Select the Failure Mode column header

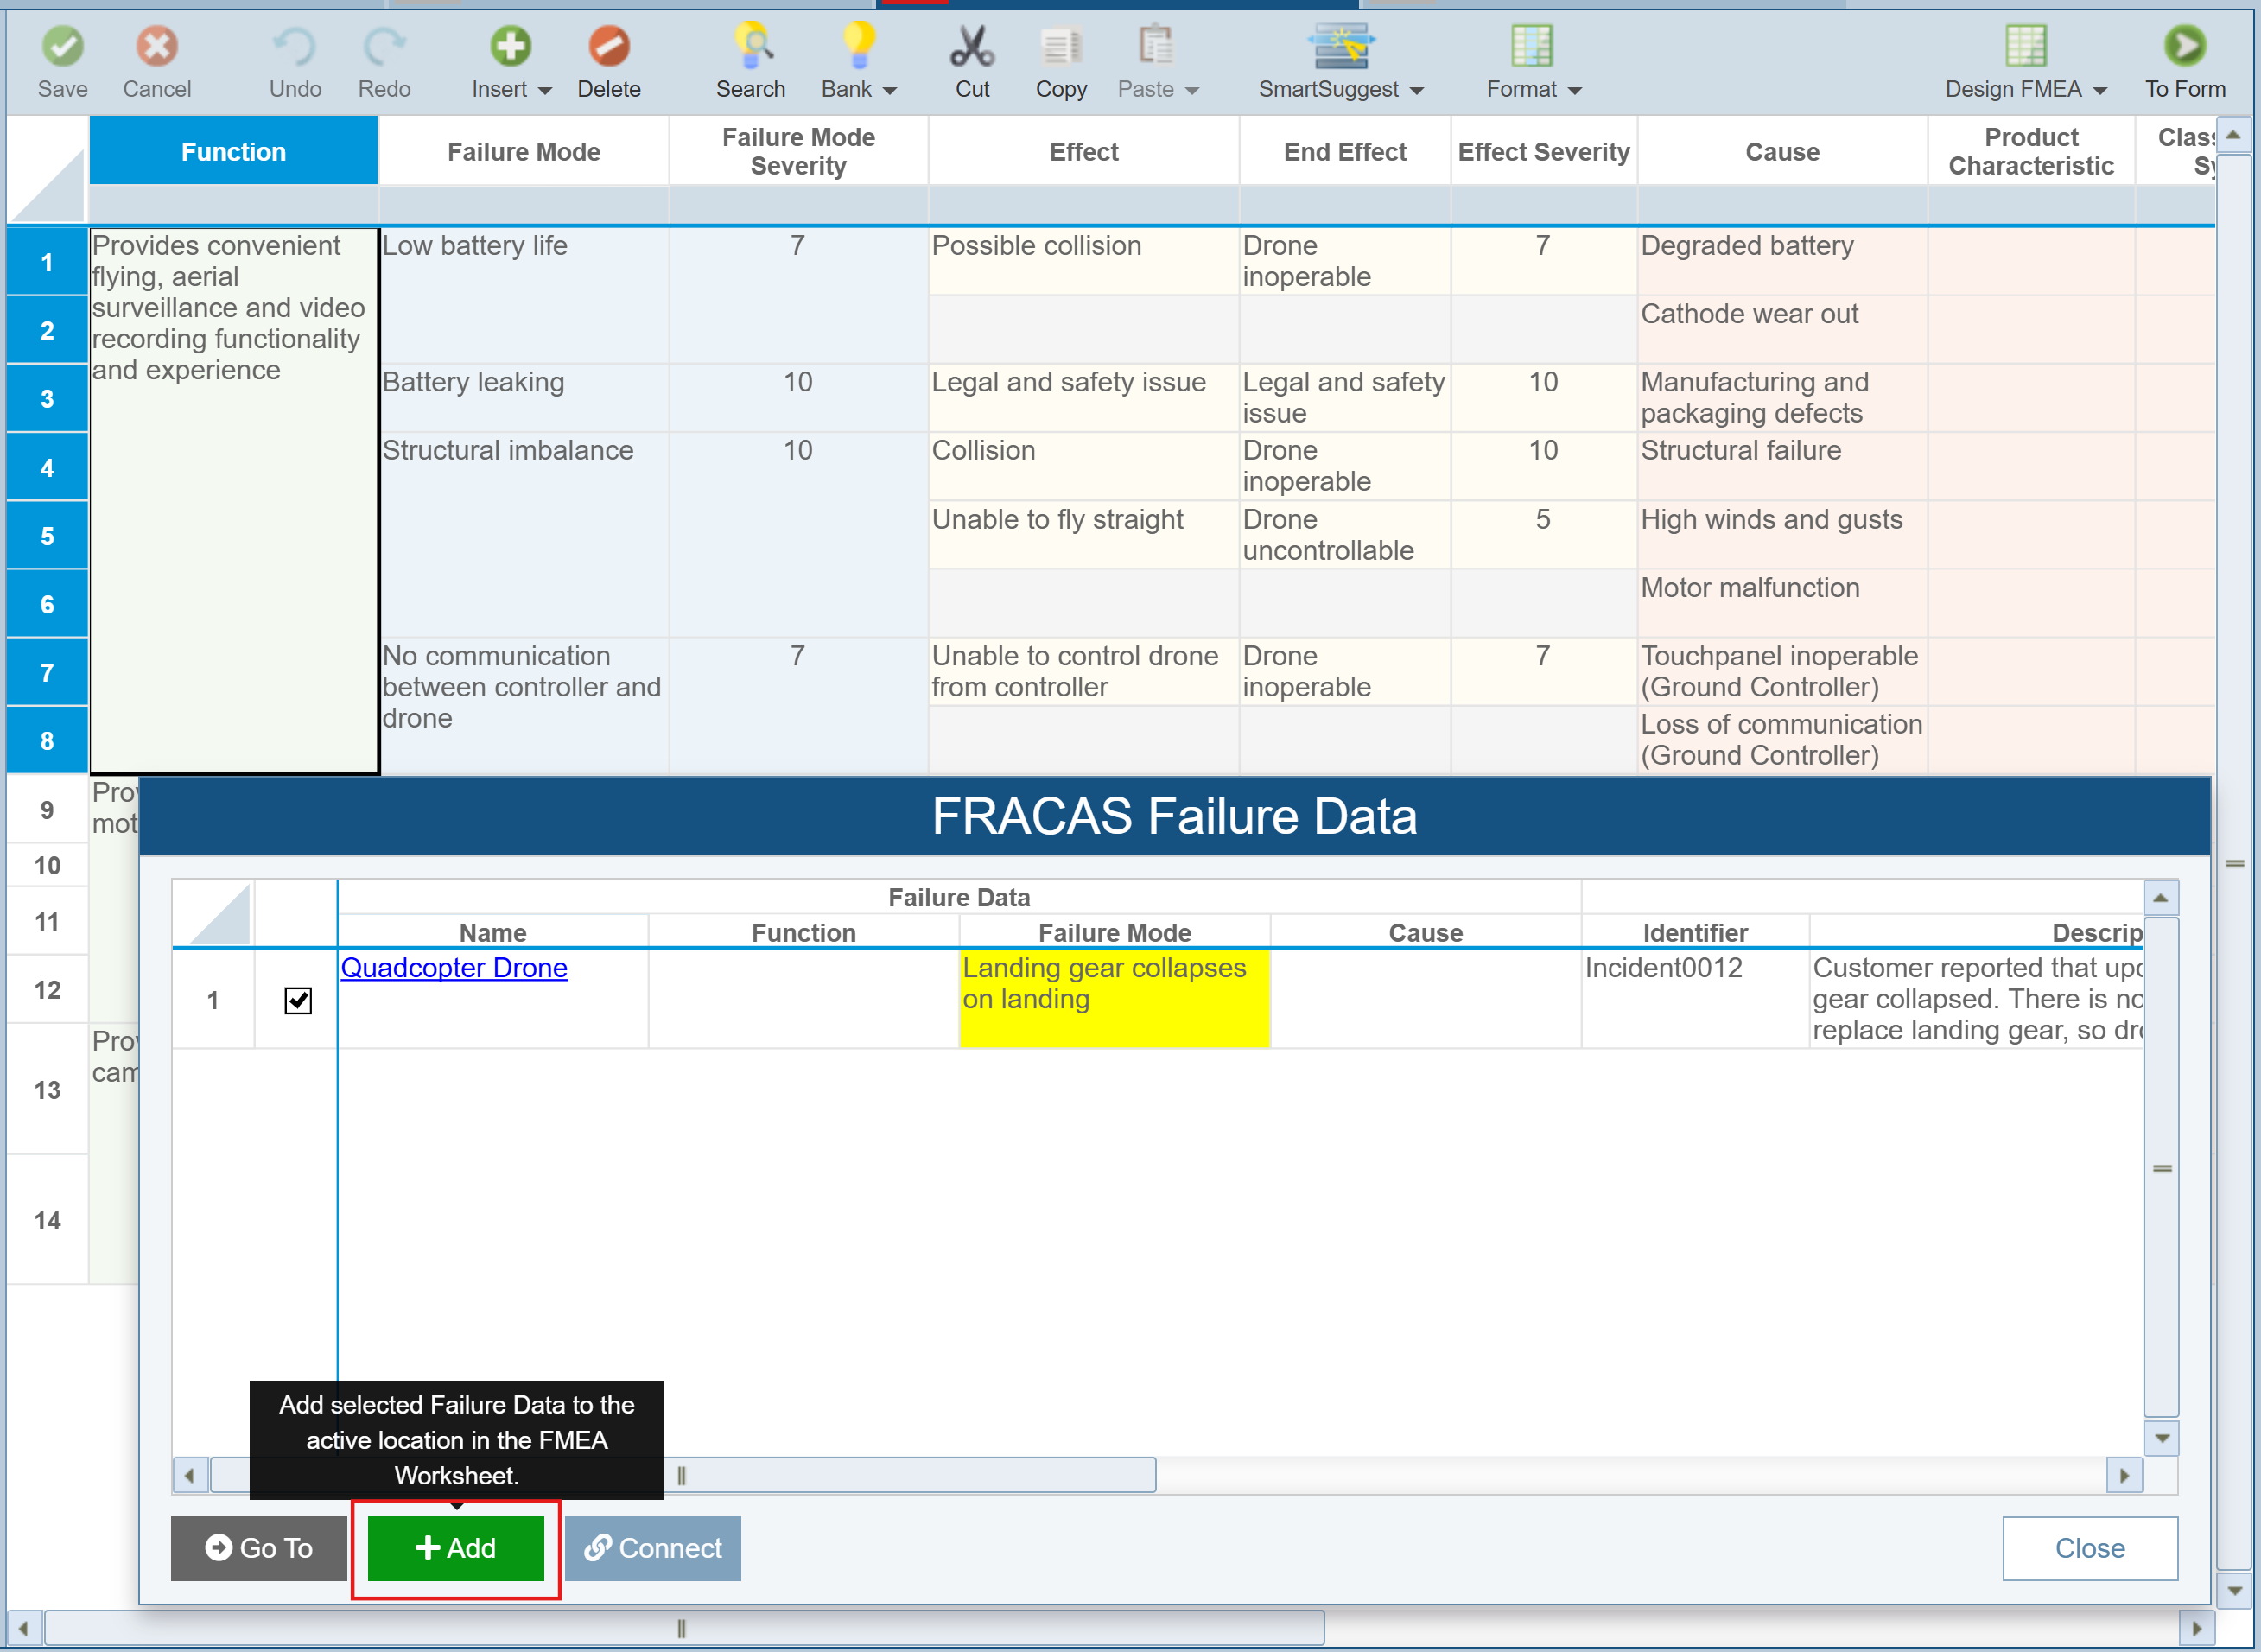pyautogui.click(x=524, y=152)
